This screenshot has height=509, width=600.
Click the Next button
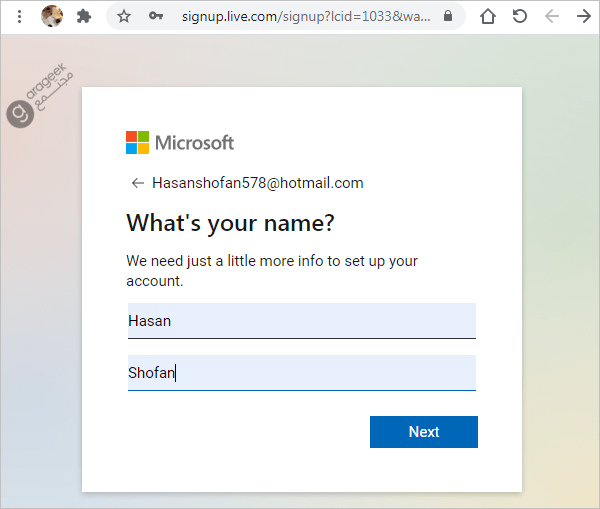pos(424,432)
